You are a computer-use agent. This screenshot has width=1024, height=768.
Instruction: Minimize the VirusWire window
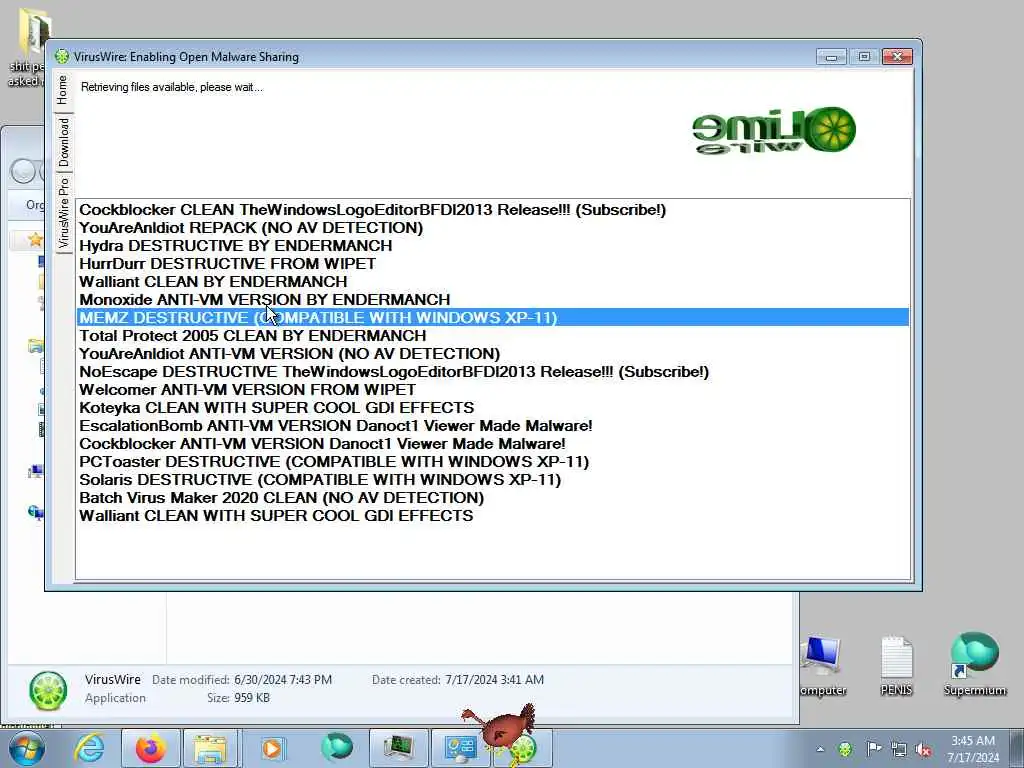pyautogui.click(x=831, y=57)
